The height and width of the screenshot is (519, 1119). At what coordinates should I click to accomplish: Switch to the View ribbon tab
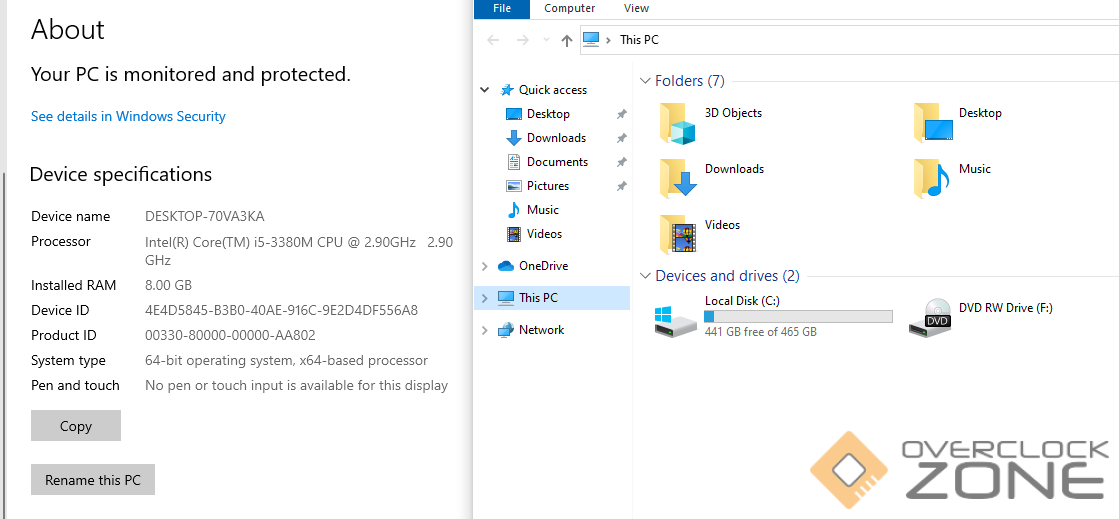coord(636,8)
